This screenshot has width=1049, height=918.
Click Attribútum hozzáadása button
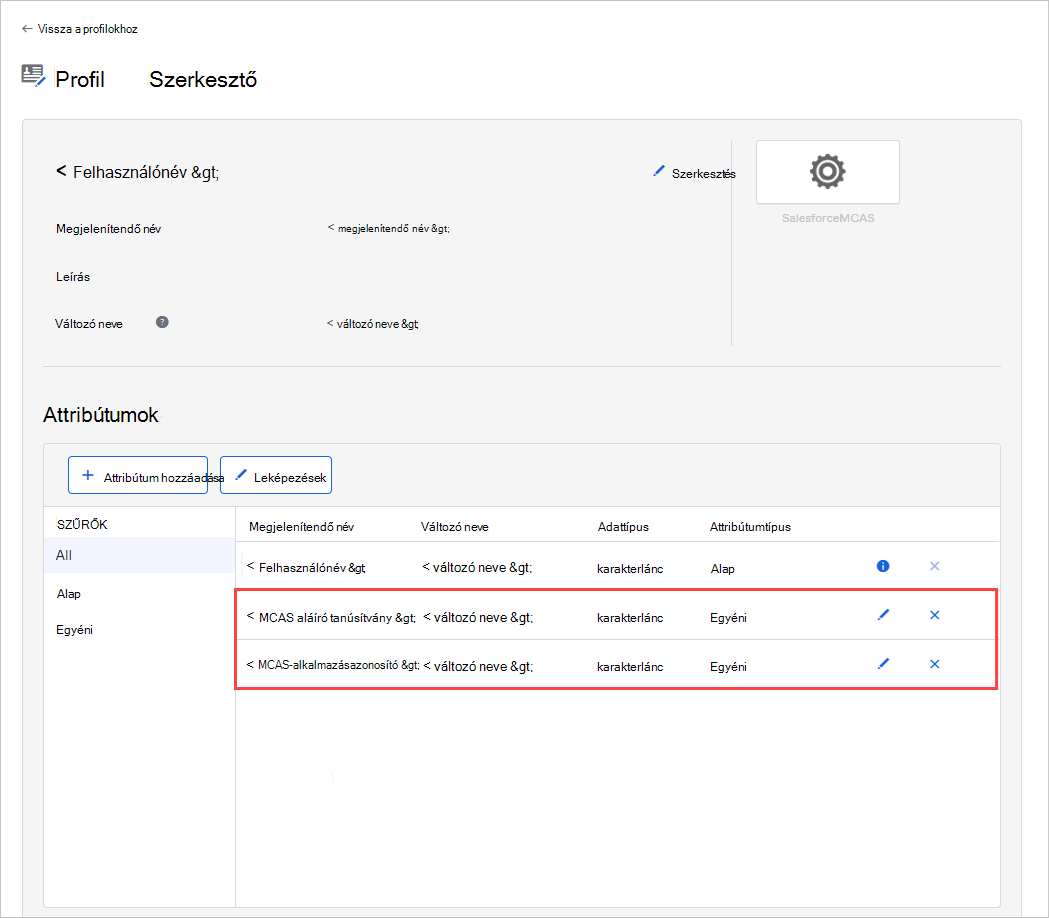[138, 475]
